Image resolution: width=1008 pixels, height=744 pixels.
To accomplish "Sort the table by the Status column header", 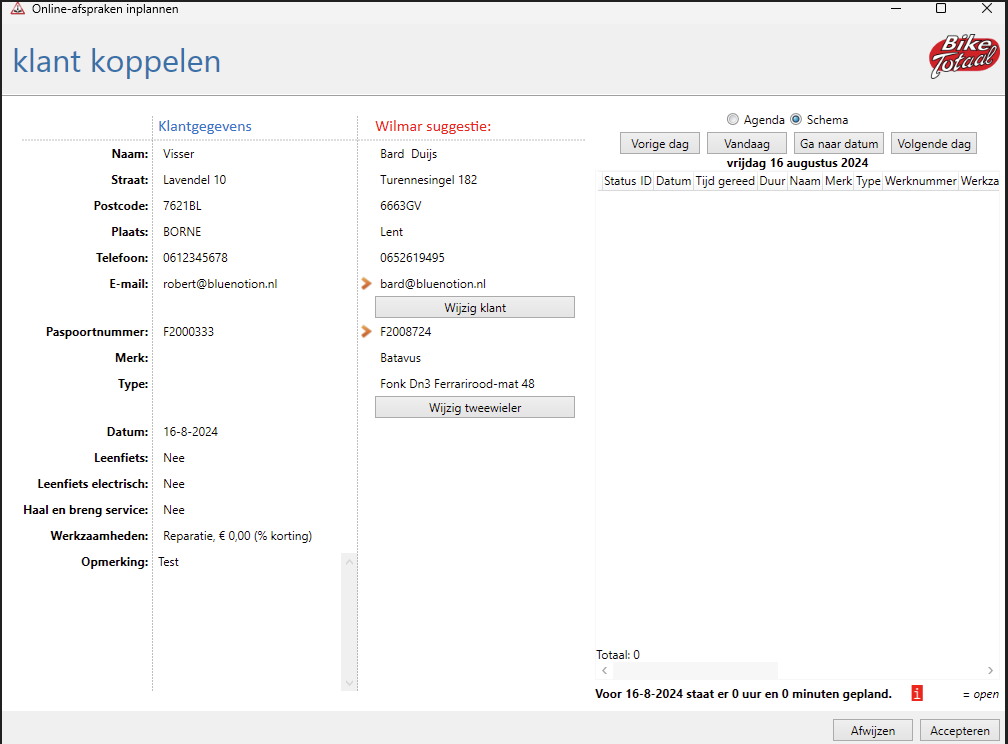I will click(x=619, y=182).
